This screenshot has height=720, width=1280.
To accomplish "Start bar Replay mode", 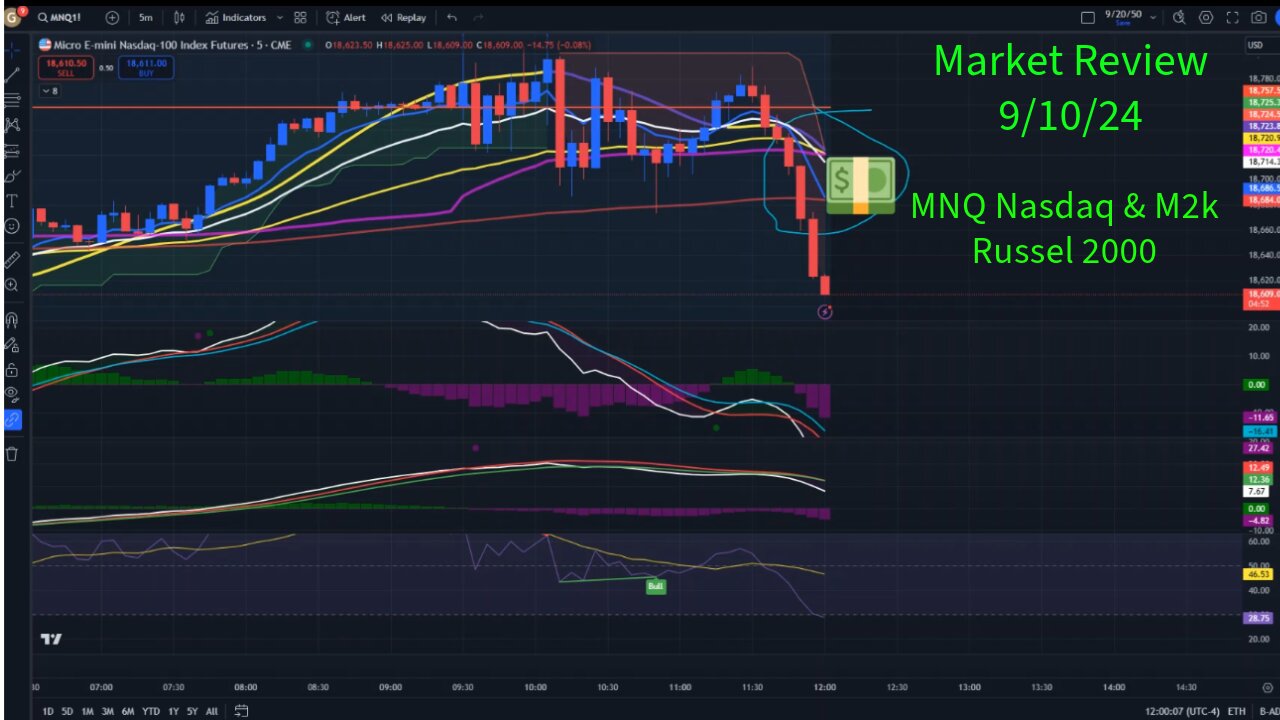I will click(x=403, y=17).
